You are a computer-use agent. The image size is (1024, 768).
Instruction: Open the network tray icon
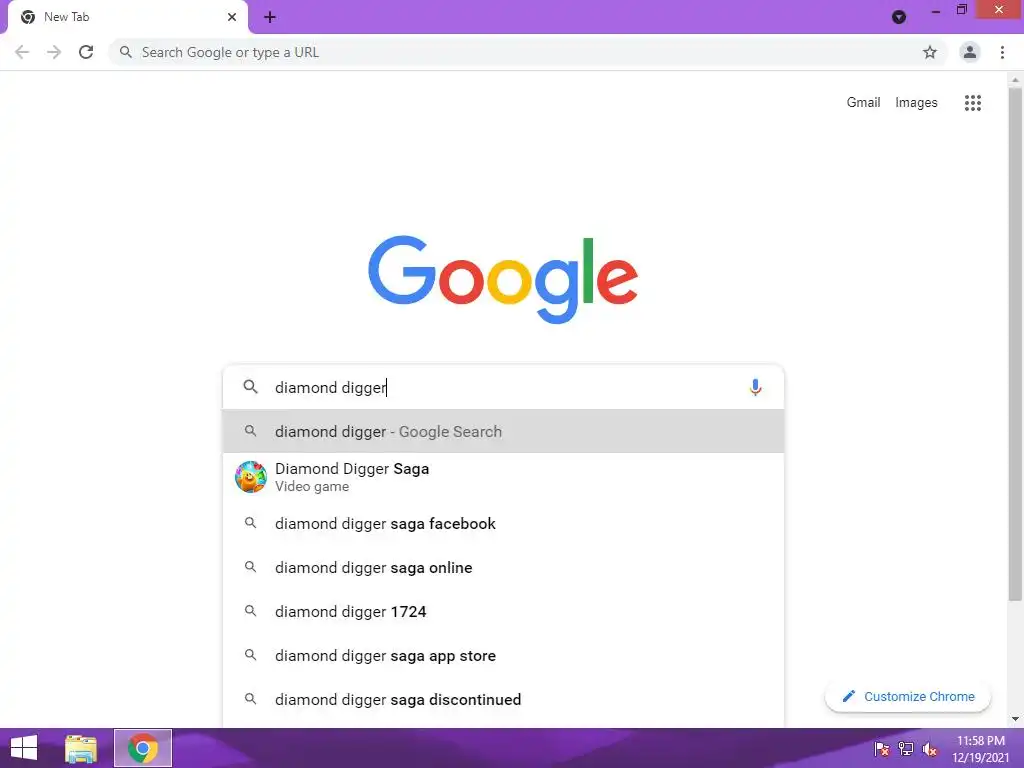pyautogui.click(x=906, y=748)
